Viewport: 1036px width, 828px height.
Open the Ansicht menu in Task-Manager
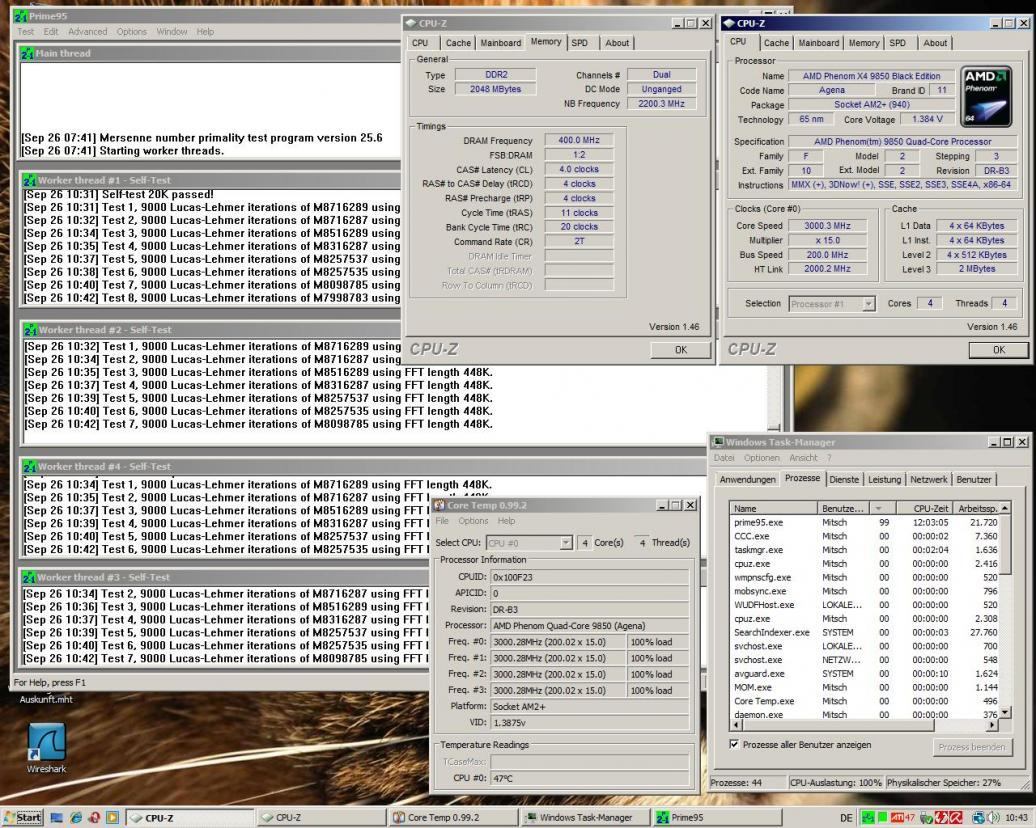click(x=803, y=458)
